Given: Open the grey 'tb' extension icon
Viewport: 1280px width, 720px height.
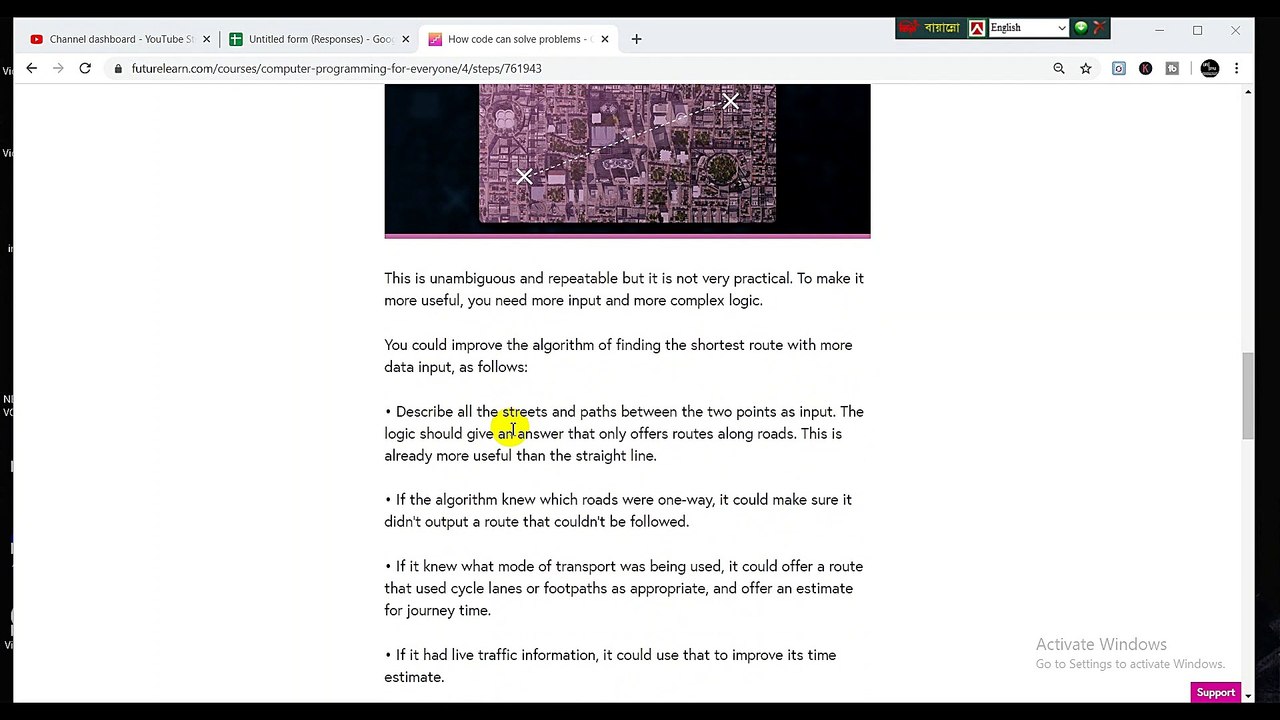Looking at the screenshot, I should [x=1172, y=68].
